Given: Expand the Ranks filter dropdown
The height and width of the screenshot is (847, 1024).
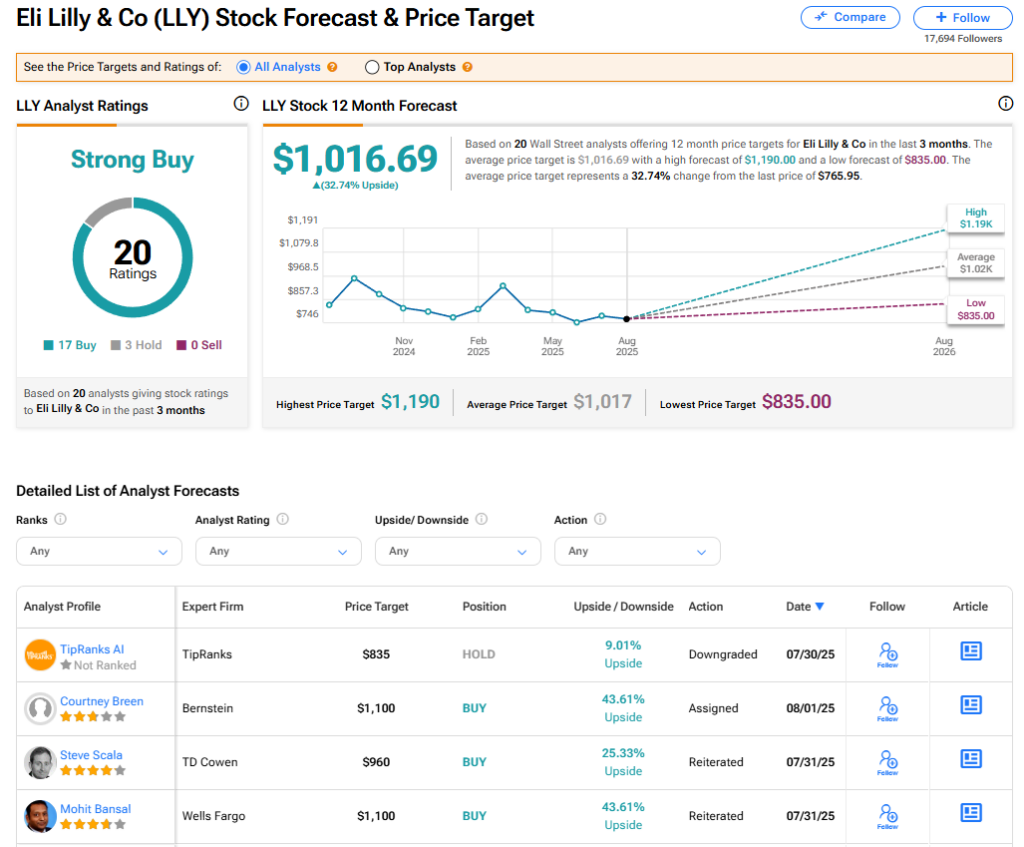Looking at the screenshot, I should 99,551.
